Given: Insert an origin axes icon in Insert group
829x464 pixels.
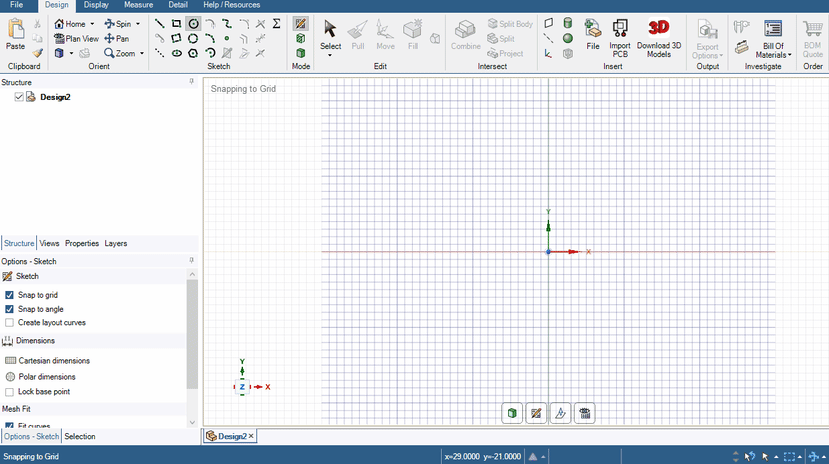Looking at the screenshot, I should tap(548, 53).
